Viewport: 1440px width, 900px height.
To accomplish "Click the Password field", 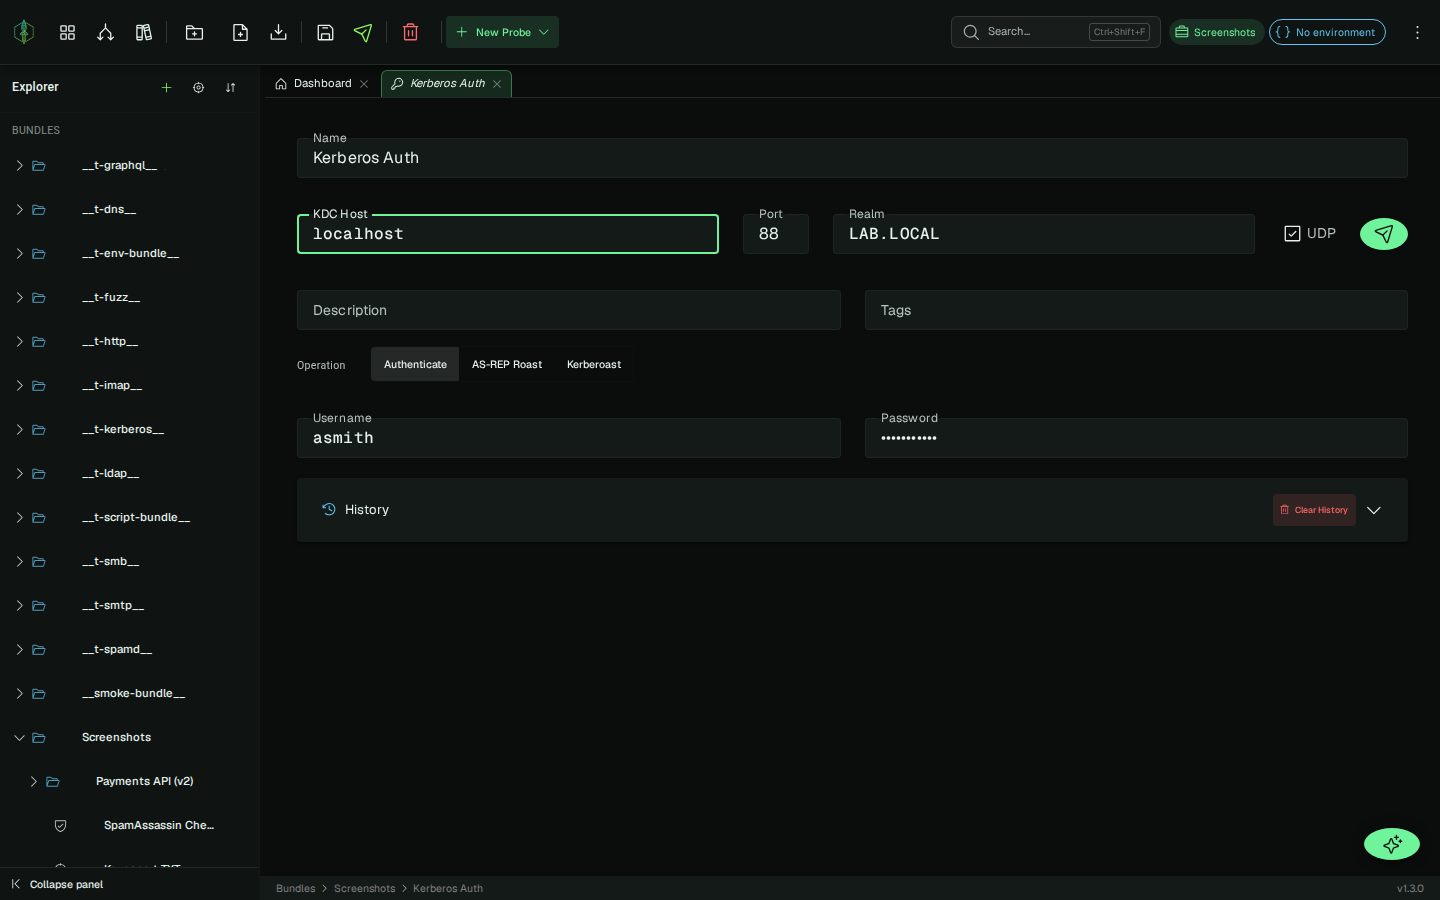I will 1136,438.
